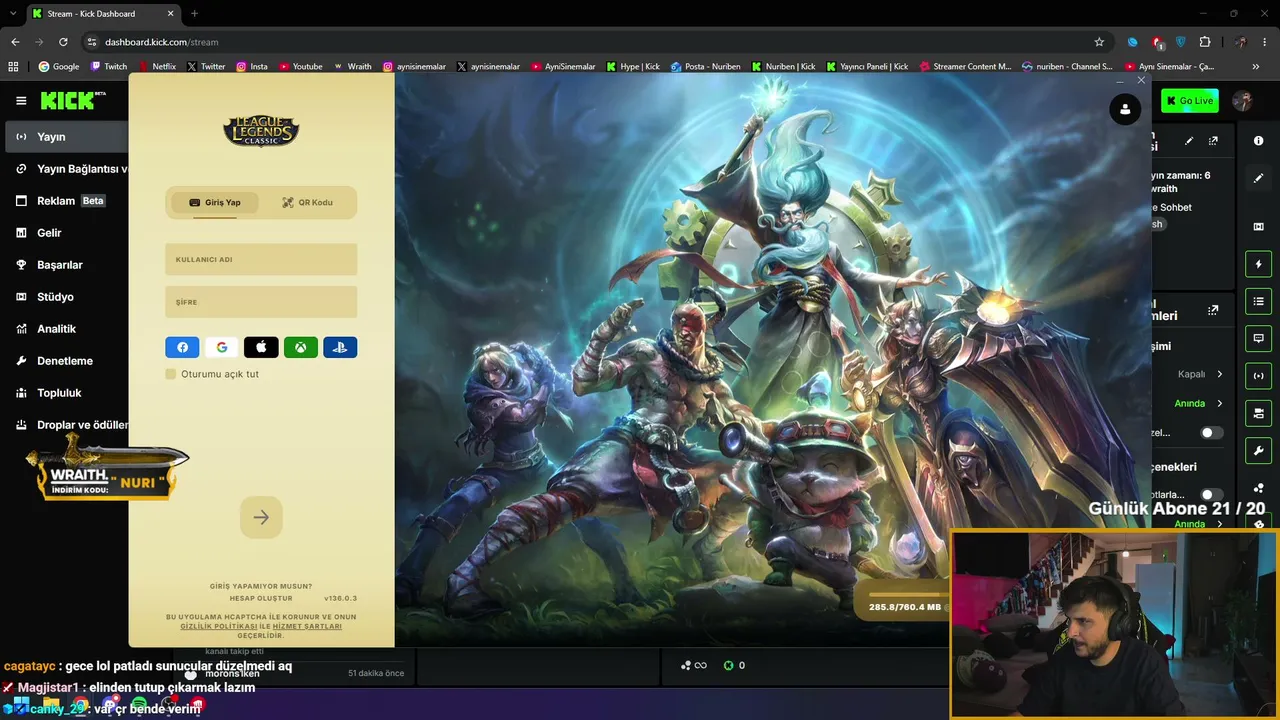Viewport: 1280px width, 720px height.
Task: Click the 285.8/760.4 MB download progress bar
Action: [906, 595]
